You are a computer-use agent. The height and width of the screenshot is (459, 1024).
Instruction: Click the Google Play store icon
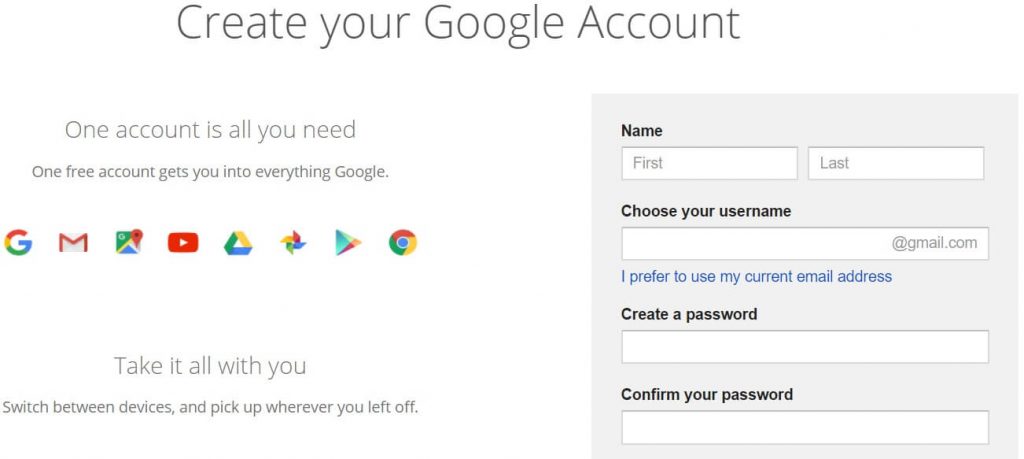(348, 243)
